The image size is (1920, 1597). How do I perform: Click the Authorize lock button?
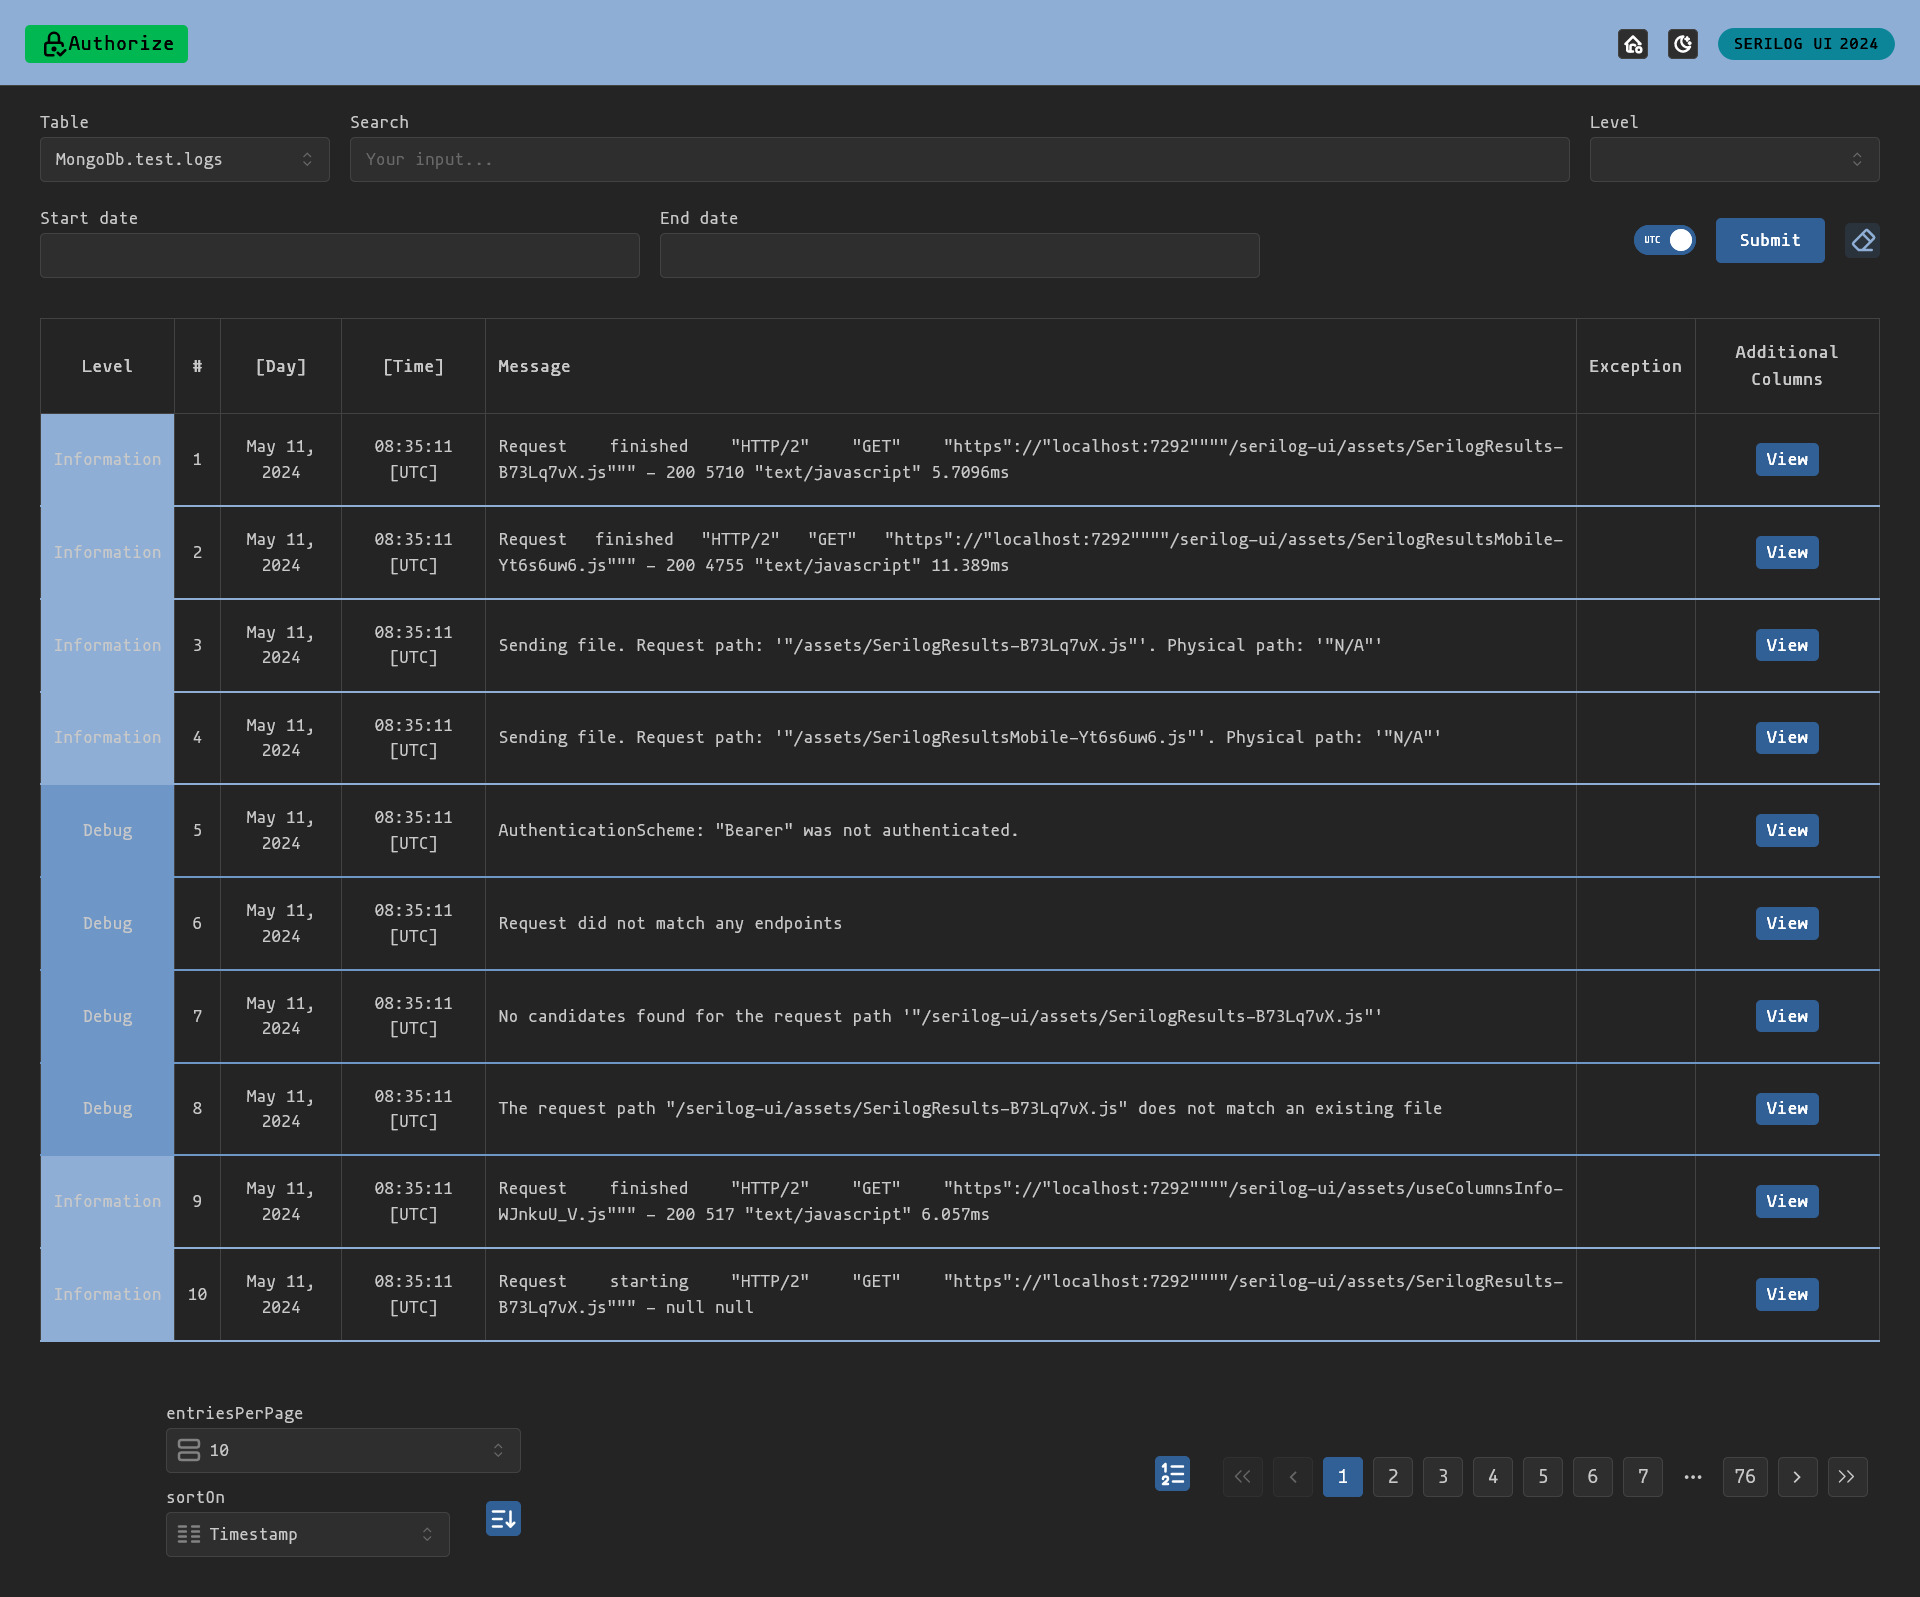coord(106,44)
